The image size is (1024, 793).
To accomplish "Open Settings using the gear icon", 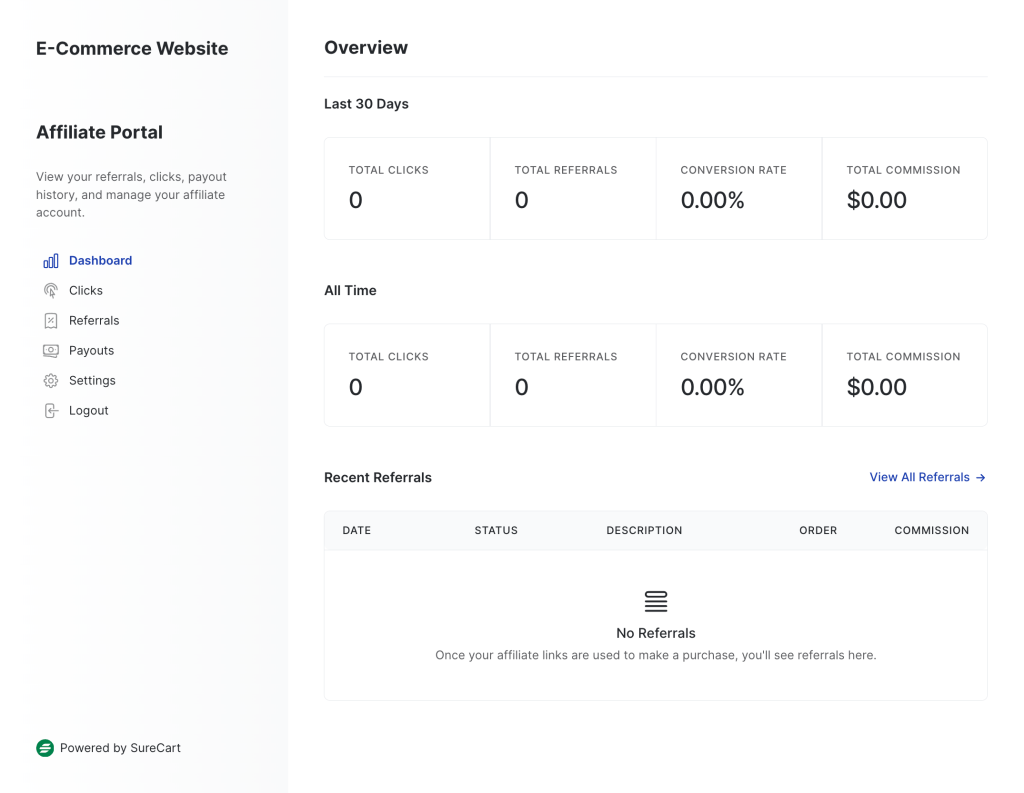I will click(50, 380).
